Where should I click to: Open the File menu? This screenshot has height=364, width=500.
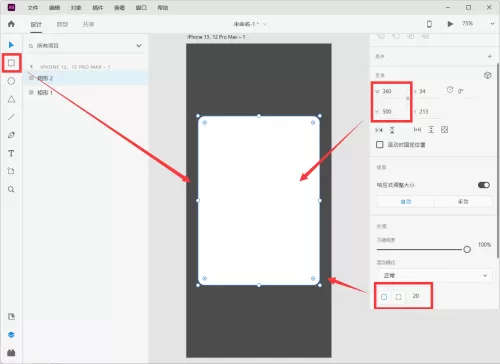point(33,8)
